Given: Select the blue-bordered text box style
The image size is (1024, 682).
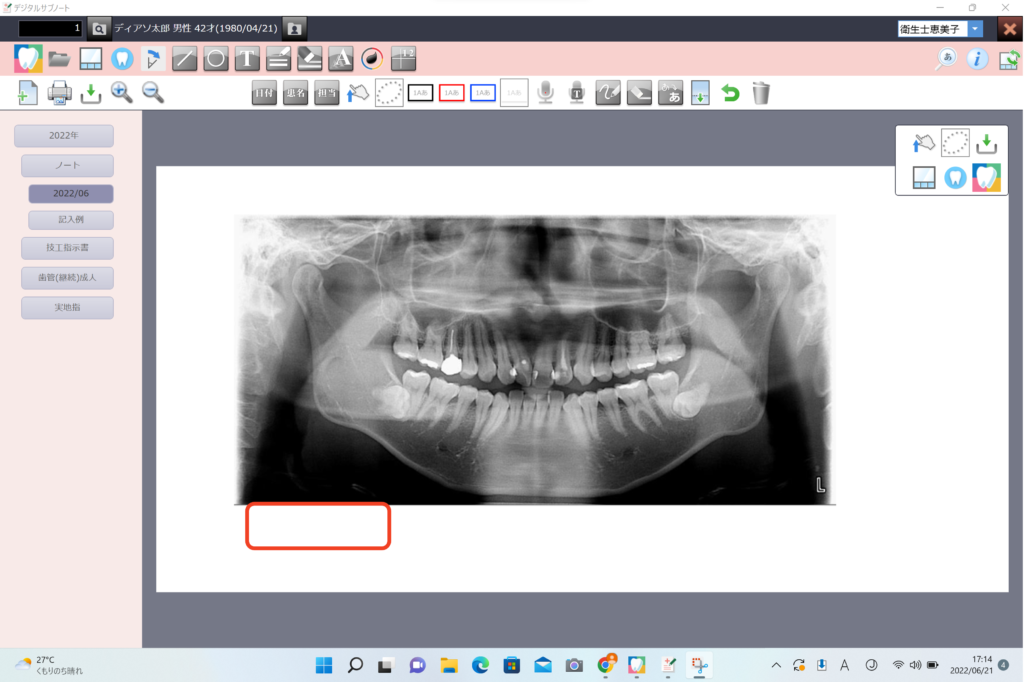Looking at the screenshot, I should coord(483,93).
